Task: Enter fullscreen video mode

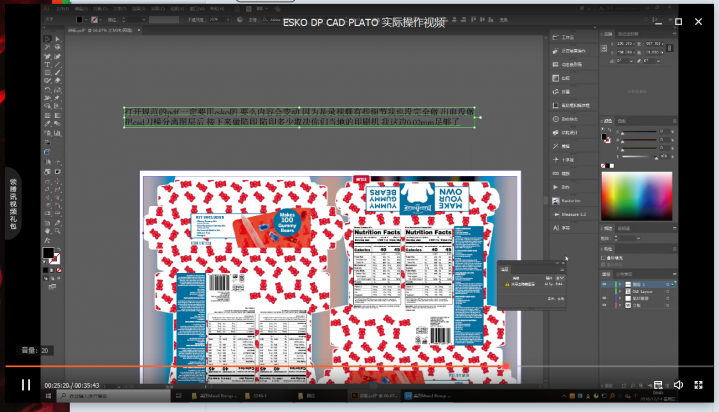Action: click(700, 384)
